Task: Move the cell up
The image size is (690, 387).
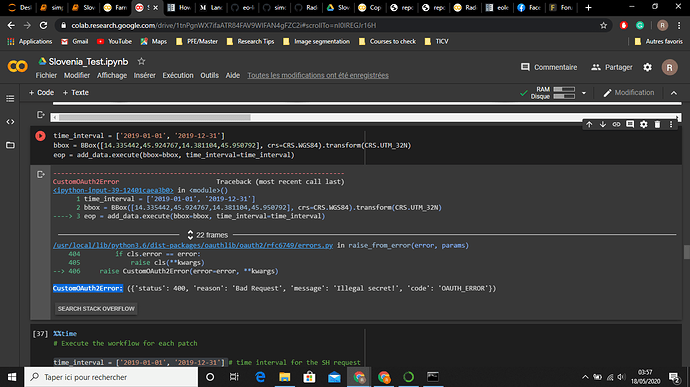Action: click(x=589, y=125)
